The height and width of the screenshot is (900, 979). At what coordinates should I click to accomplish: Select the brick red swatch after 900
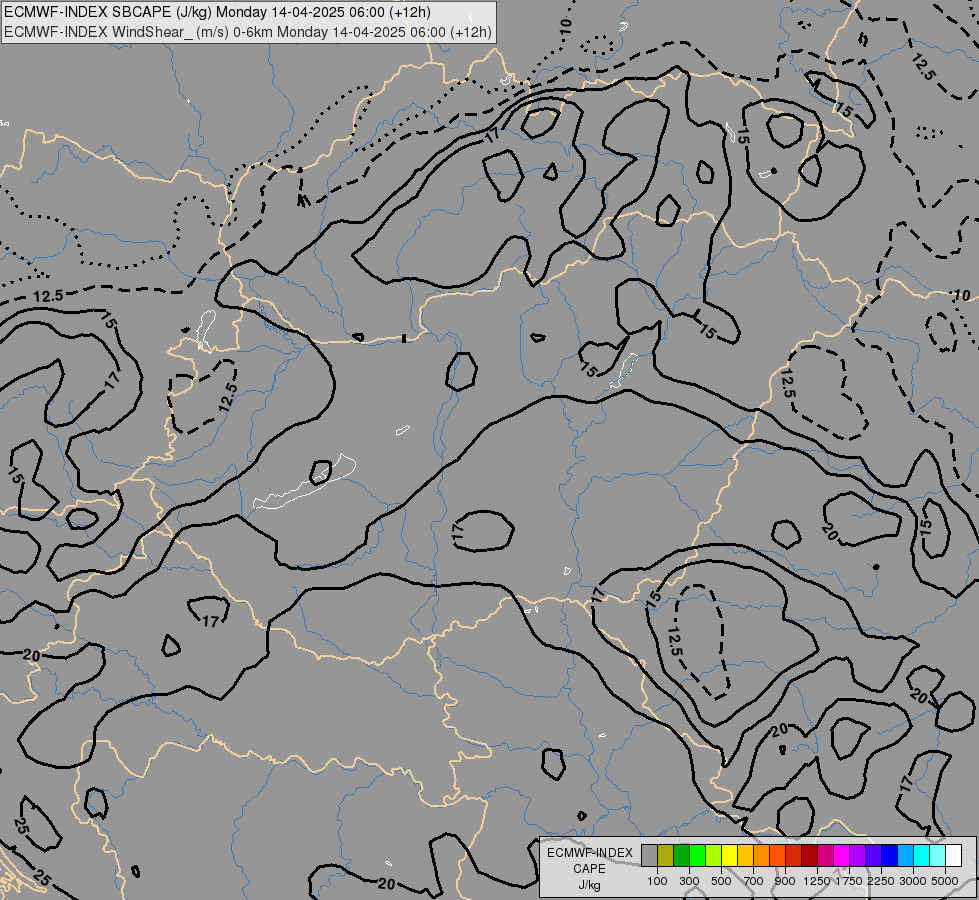(794, 856)
